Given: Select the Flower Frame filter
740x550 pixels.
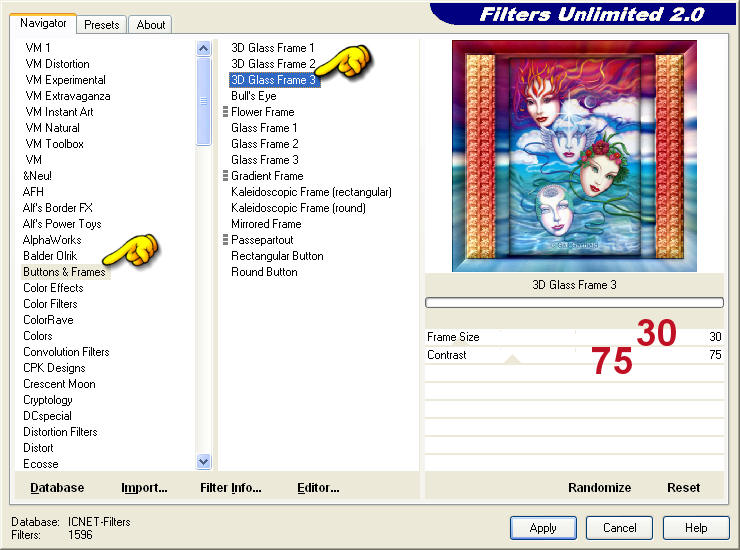Looking at the screenshot, I should coord(262,112).
